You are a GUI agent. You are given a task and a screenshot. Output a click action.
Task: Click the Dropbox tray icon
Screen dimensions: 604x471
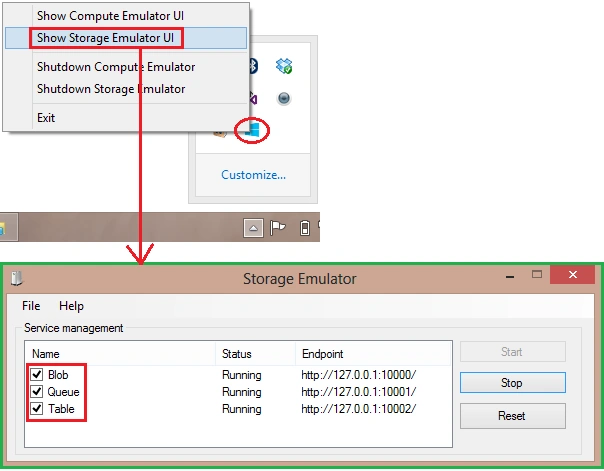pyautogui.click(x=284, y=66)
